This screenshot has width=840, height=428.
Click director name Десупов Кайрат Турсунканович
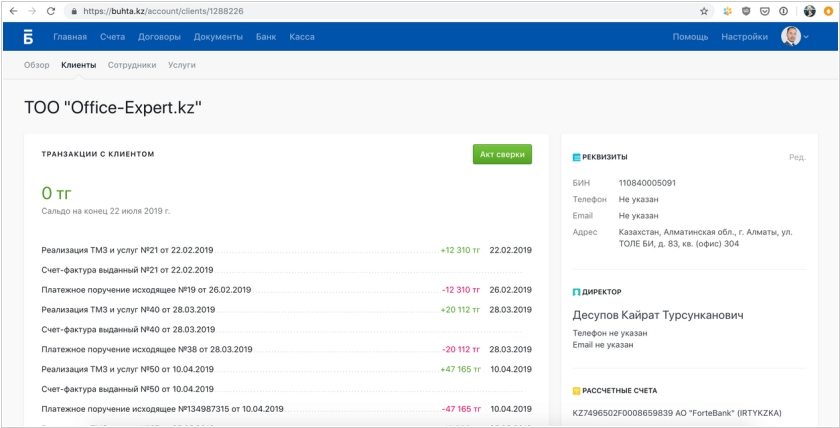[x=658, y=315]
